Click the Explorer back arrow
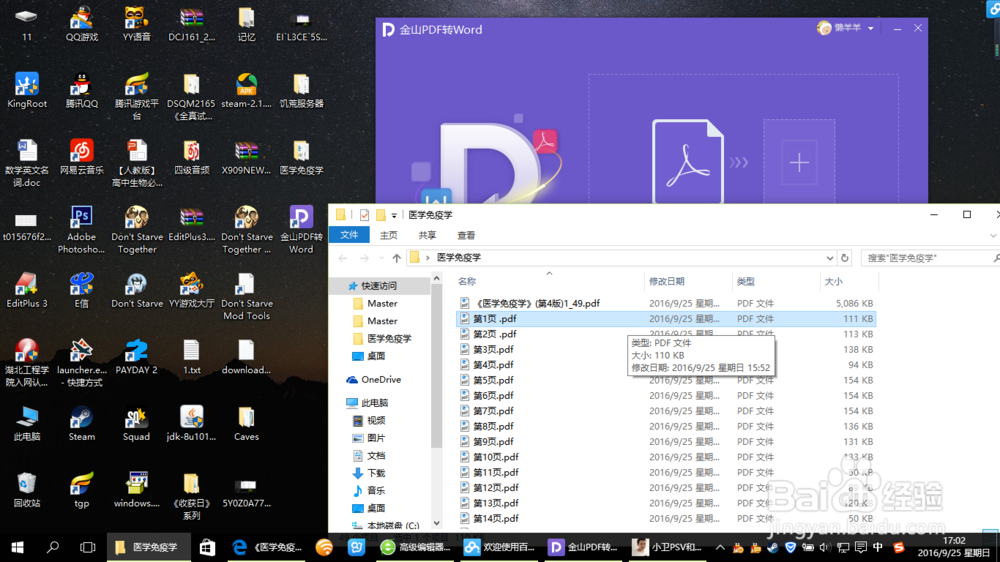Viewport: 1000px width, 562px height. [x=343, y=258]
